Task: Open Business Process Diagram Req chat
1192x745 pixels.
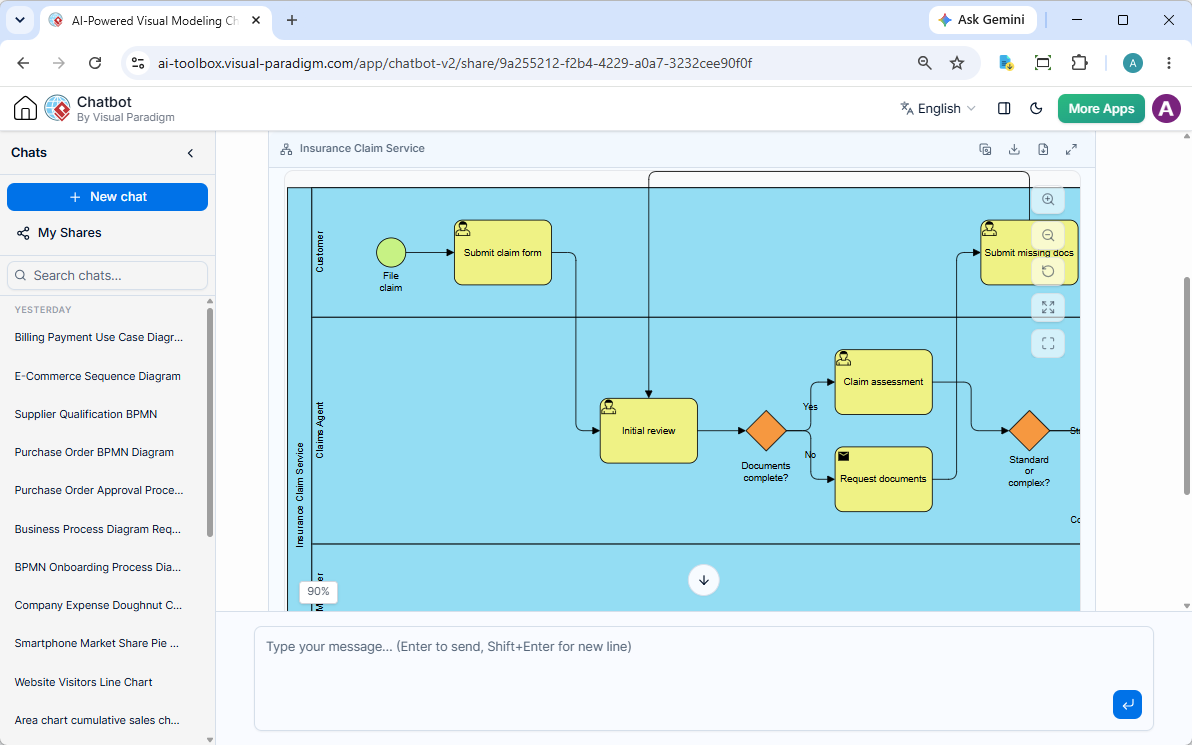Action: (x=98, y=529)
